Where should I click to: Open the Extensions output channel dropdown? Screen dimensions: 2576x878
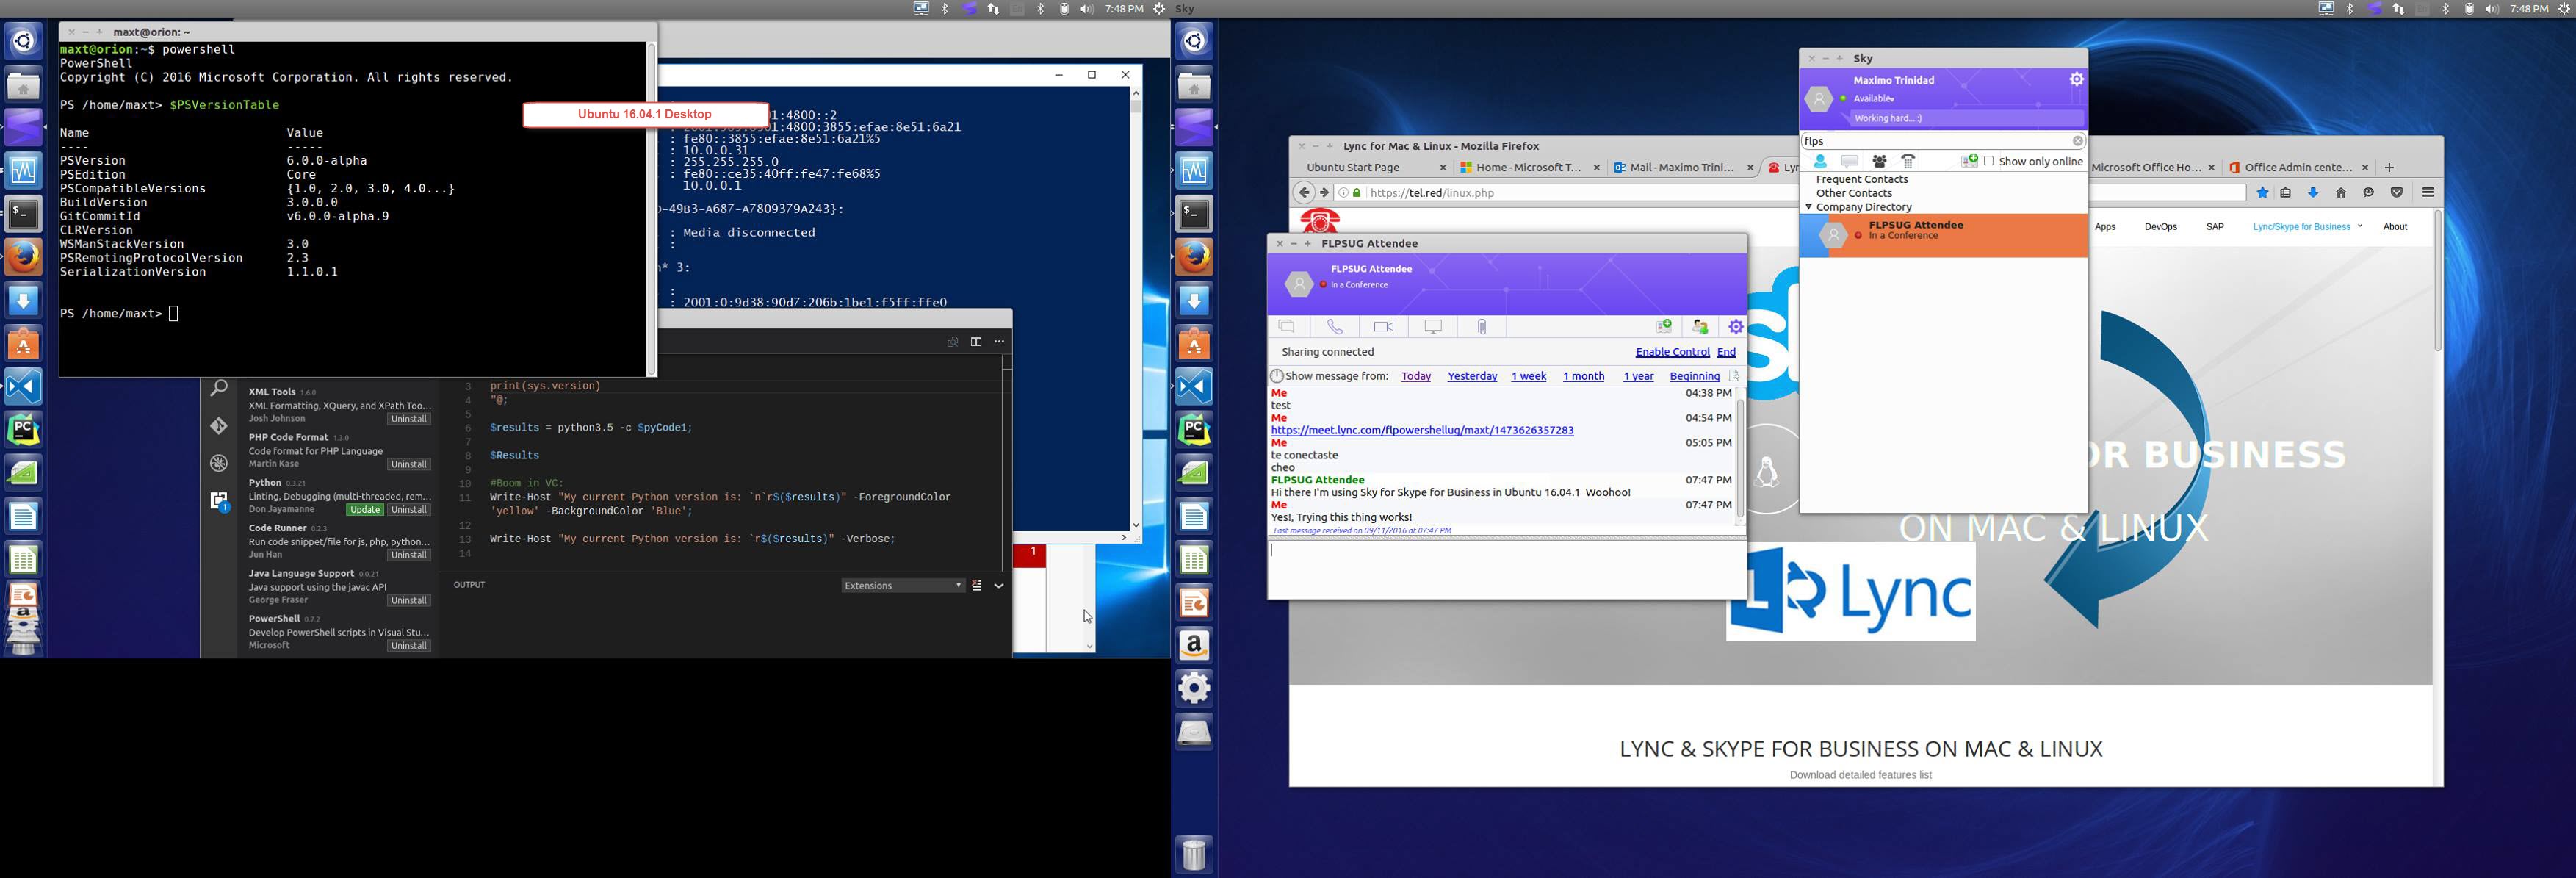(903, 586)
